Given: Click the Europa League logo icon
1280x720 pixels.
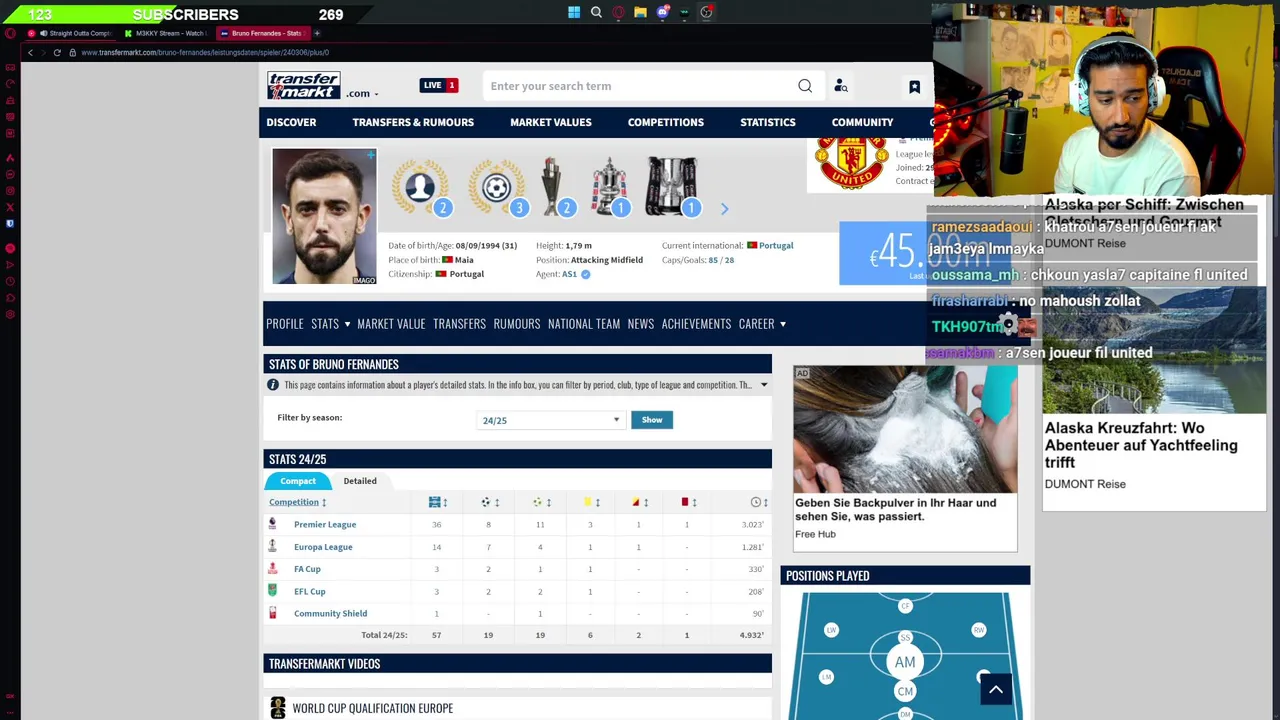Looking at the screenshot, I should point(272,546).
